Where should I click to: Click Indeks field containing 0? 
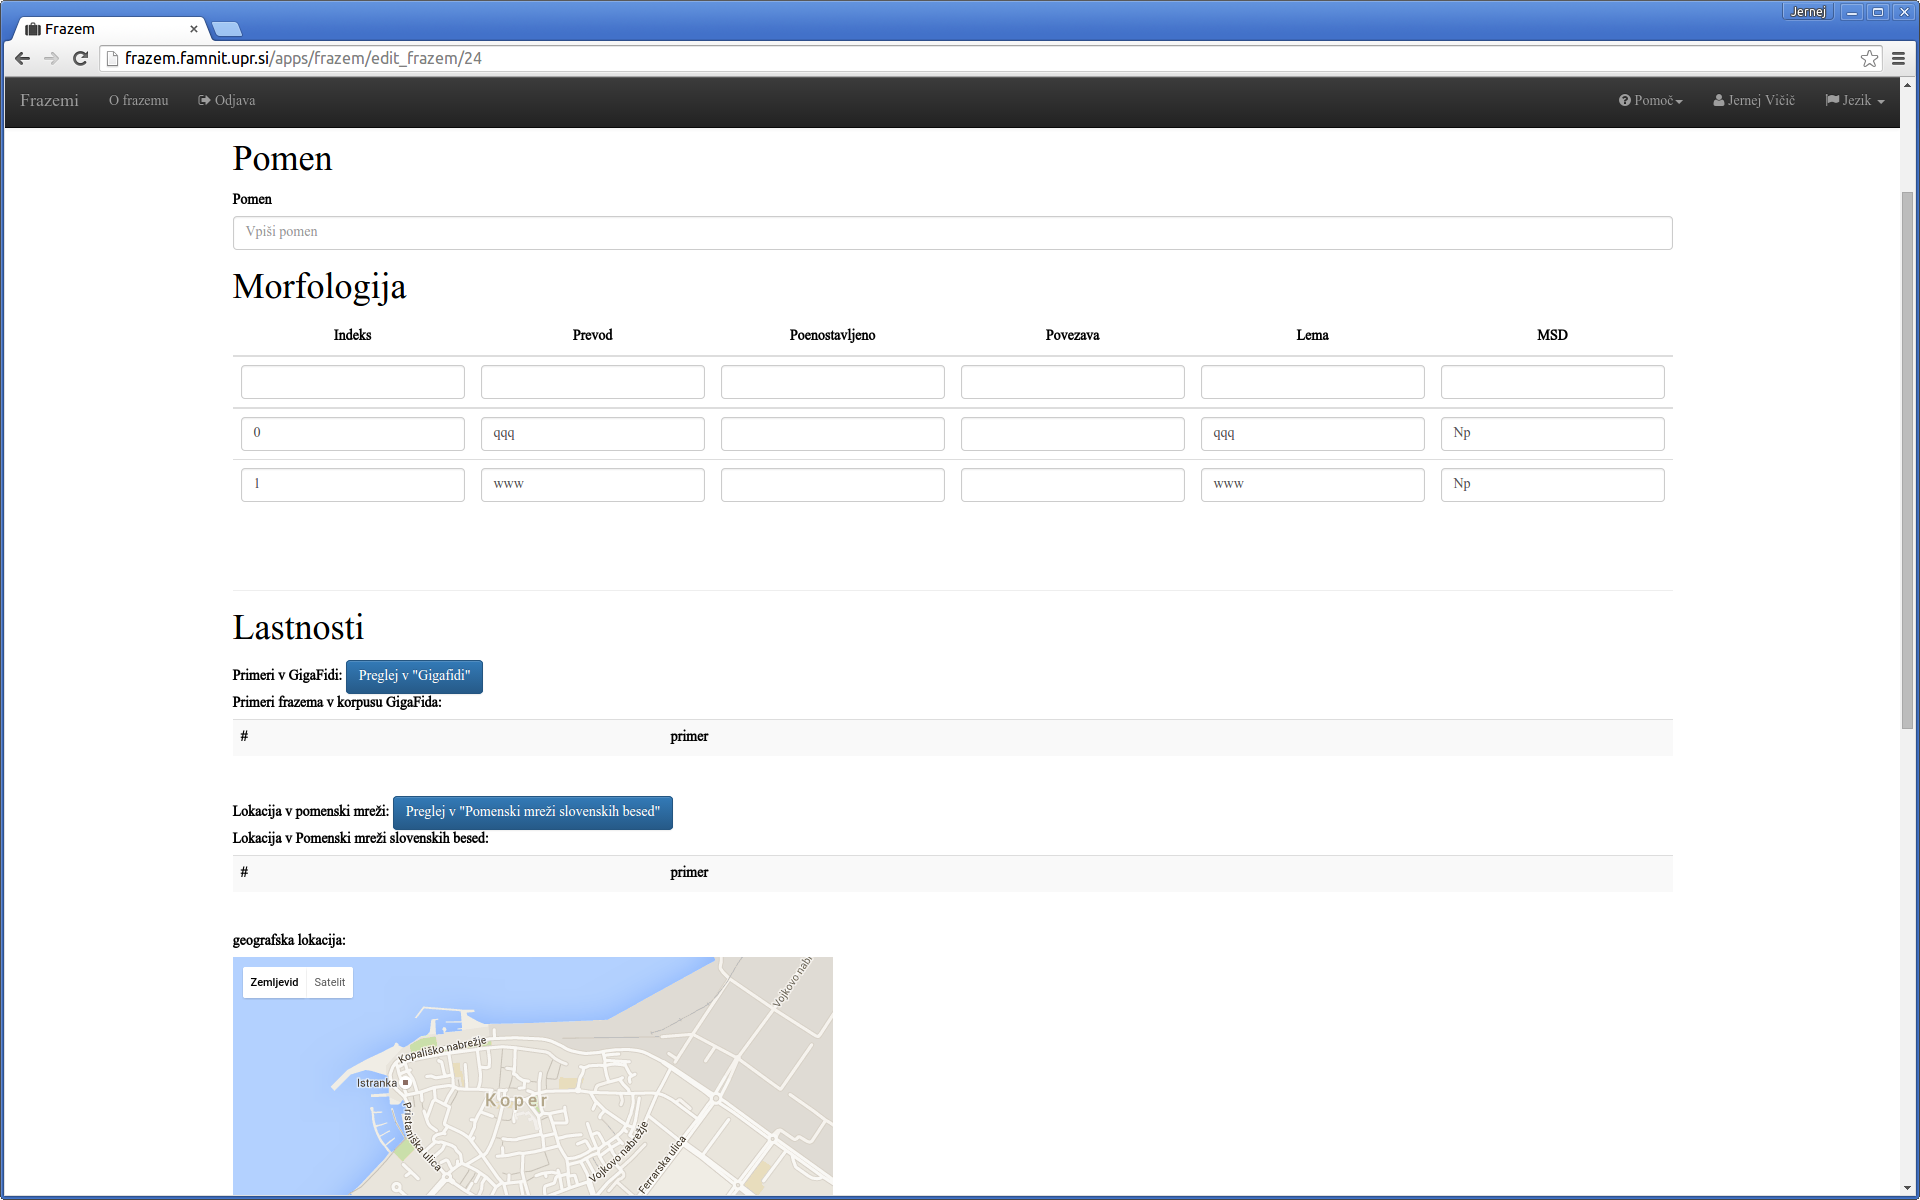[352, 434]
